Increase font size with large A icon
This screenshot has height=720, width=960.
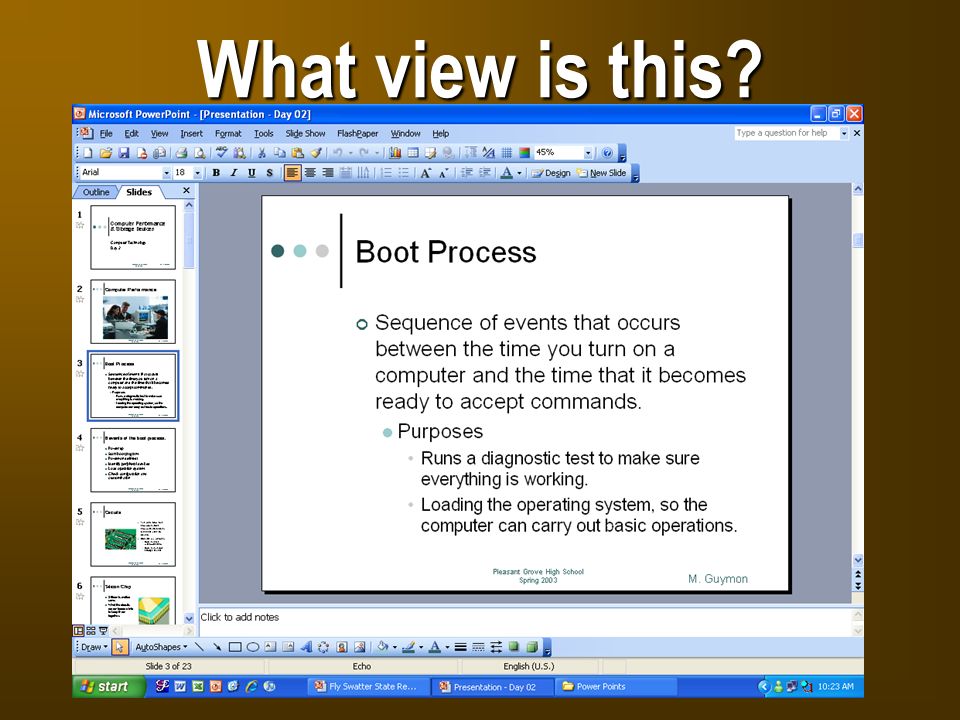tap(426, 173)
